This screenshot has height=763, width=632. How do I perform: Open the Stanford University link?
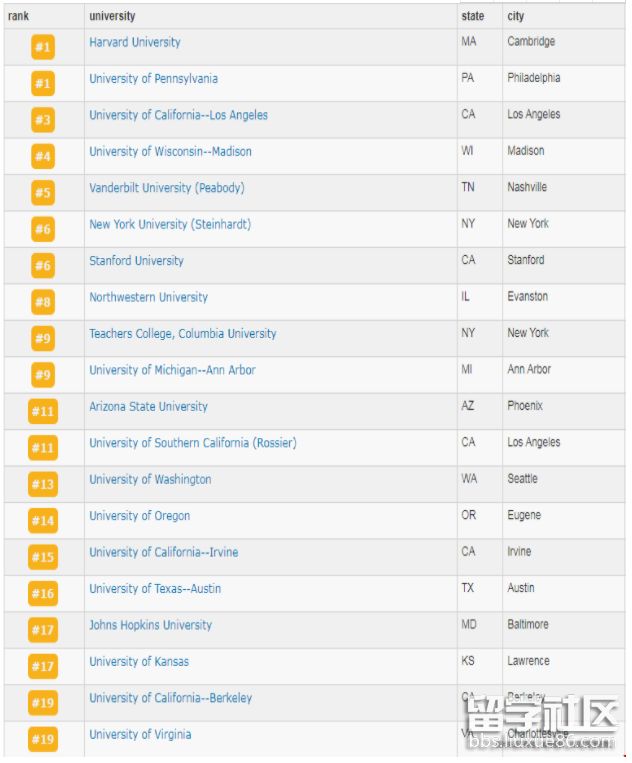pos(136,261)
